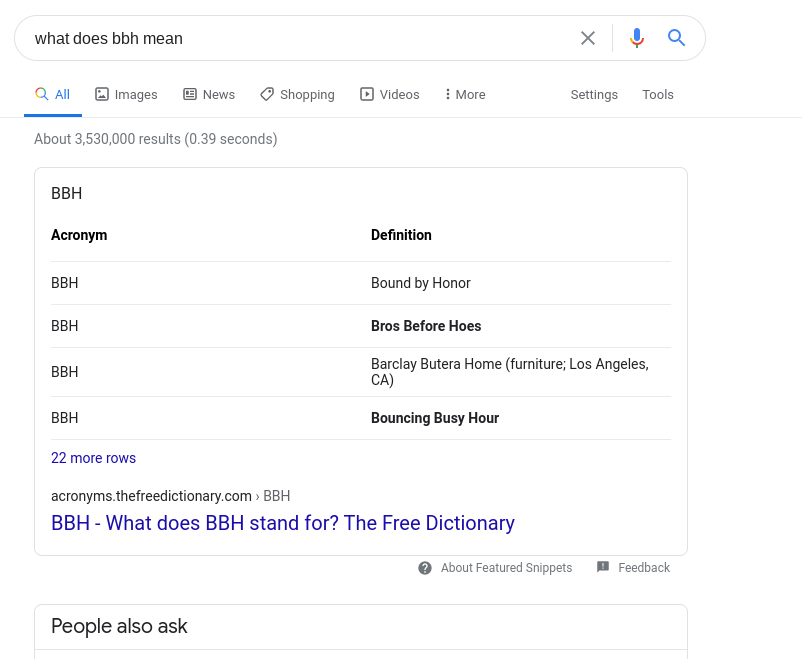Select the Bound by Honor definition

(420, 283)
